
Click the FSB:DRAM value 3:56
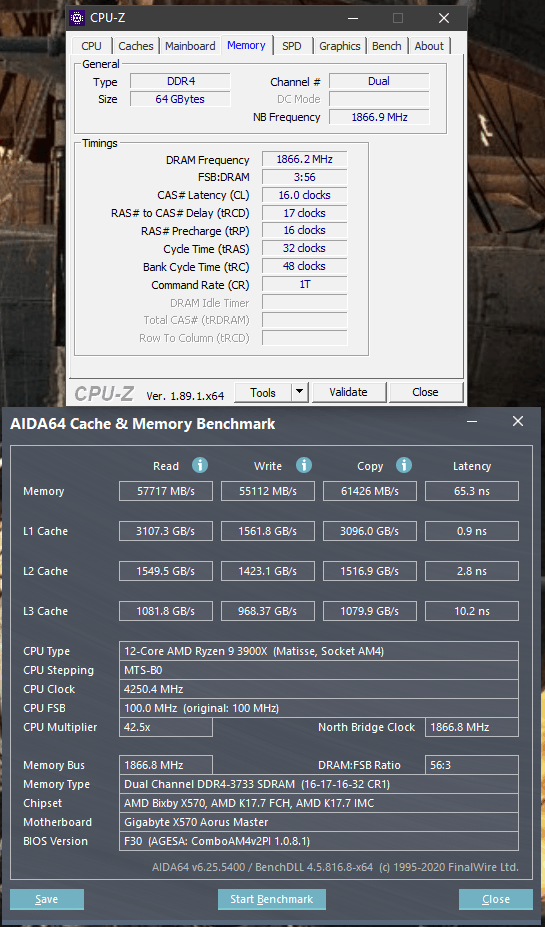(304, 177)
